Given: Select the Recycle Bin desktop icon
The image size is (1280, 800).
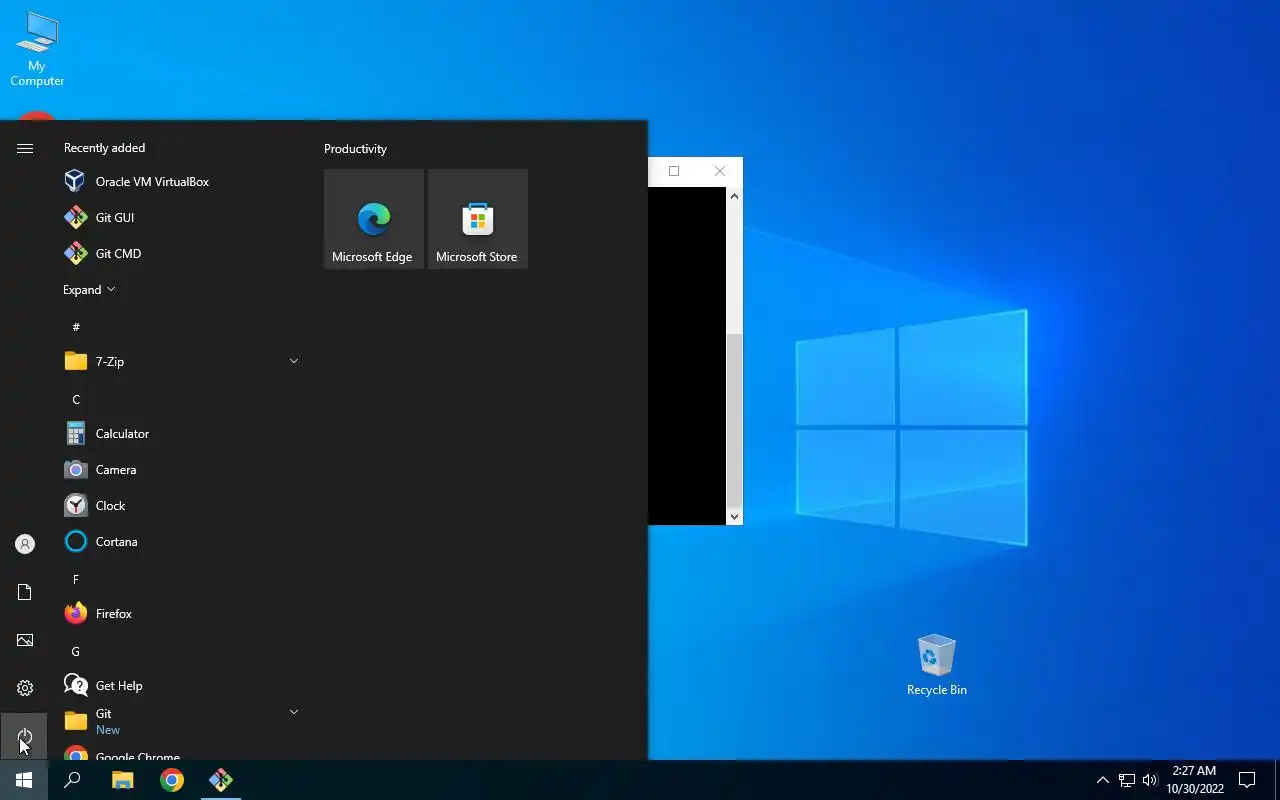Looking at the screenshot, I should point(937,665).
